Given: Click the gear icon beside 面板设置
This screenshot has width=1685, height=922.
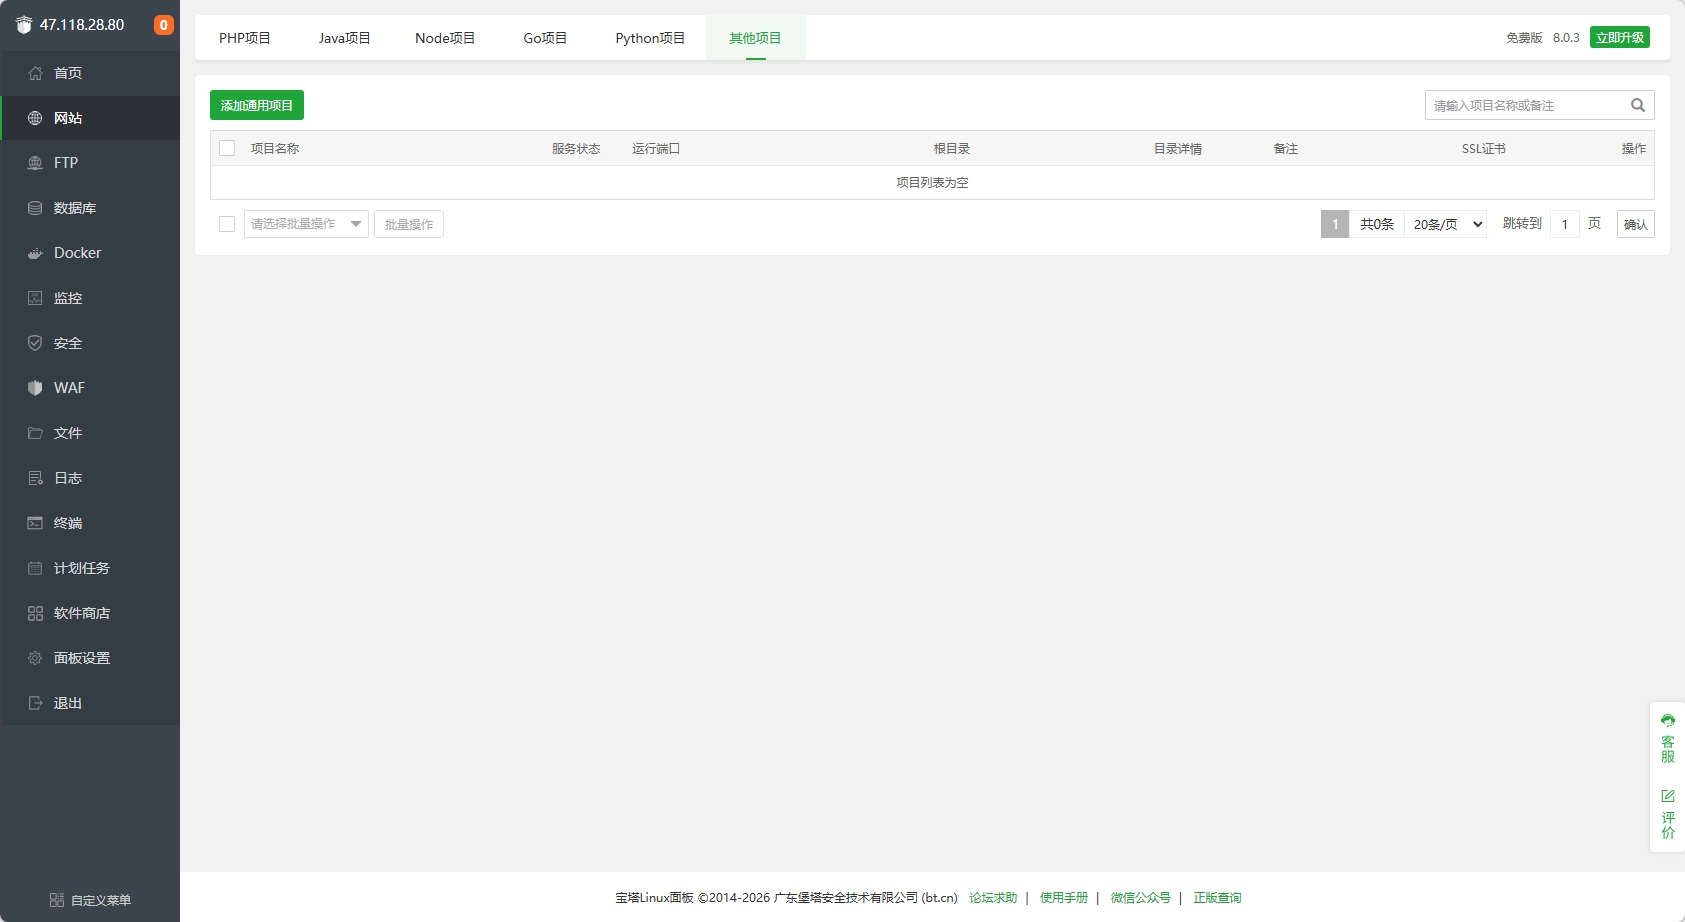Looking at the screenshot, I should tap(35, 658).
